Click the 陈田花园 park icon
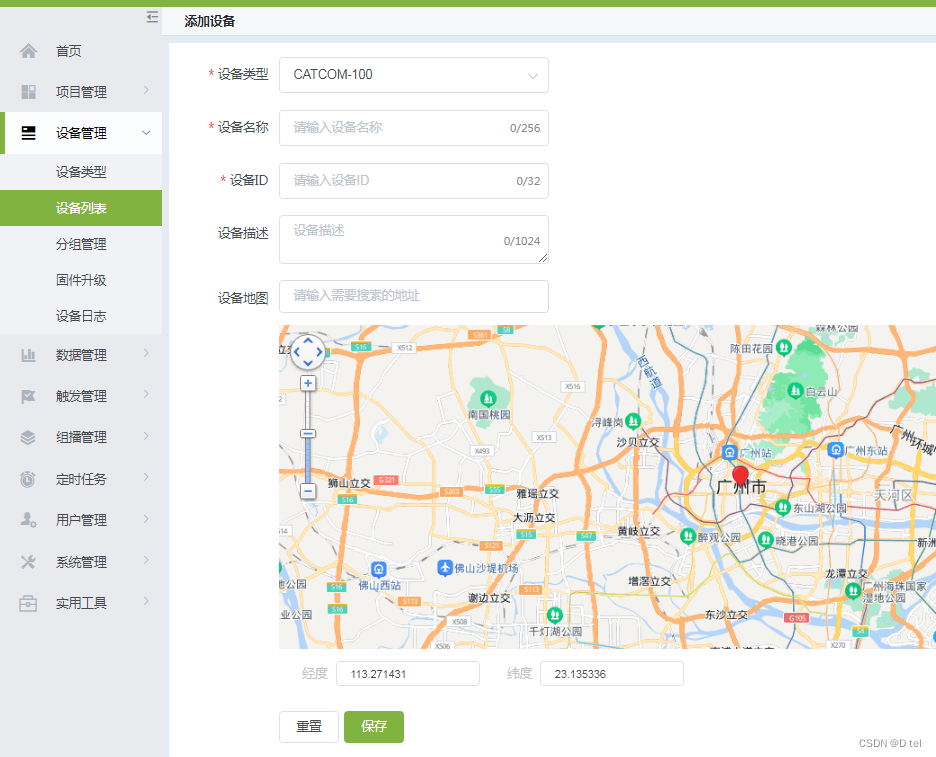The height and width of the screenshot is (757, 936). (784, 347)
